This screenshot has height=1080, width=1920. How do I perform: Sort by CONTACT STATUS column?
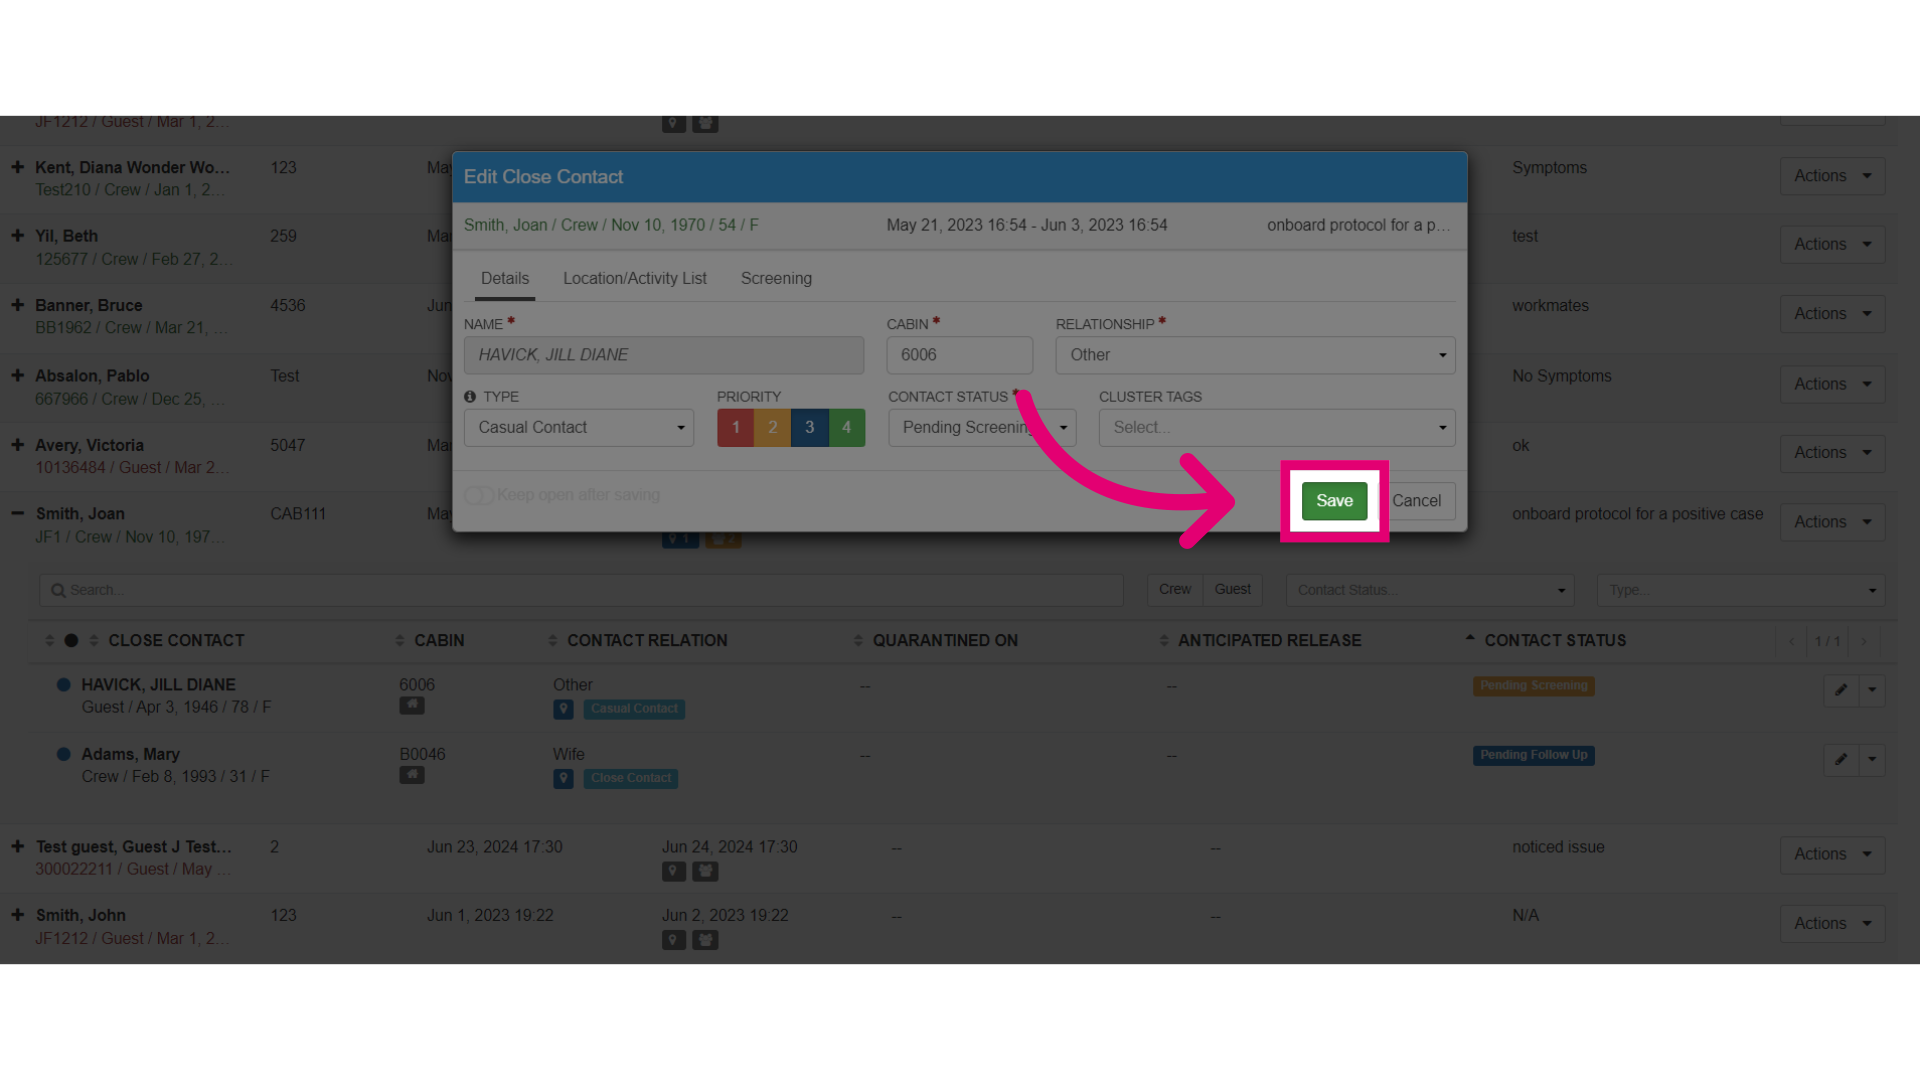point(1555,641)
